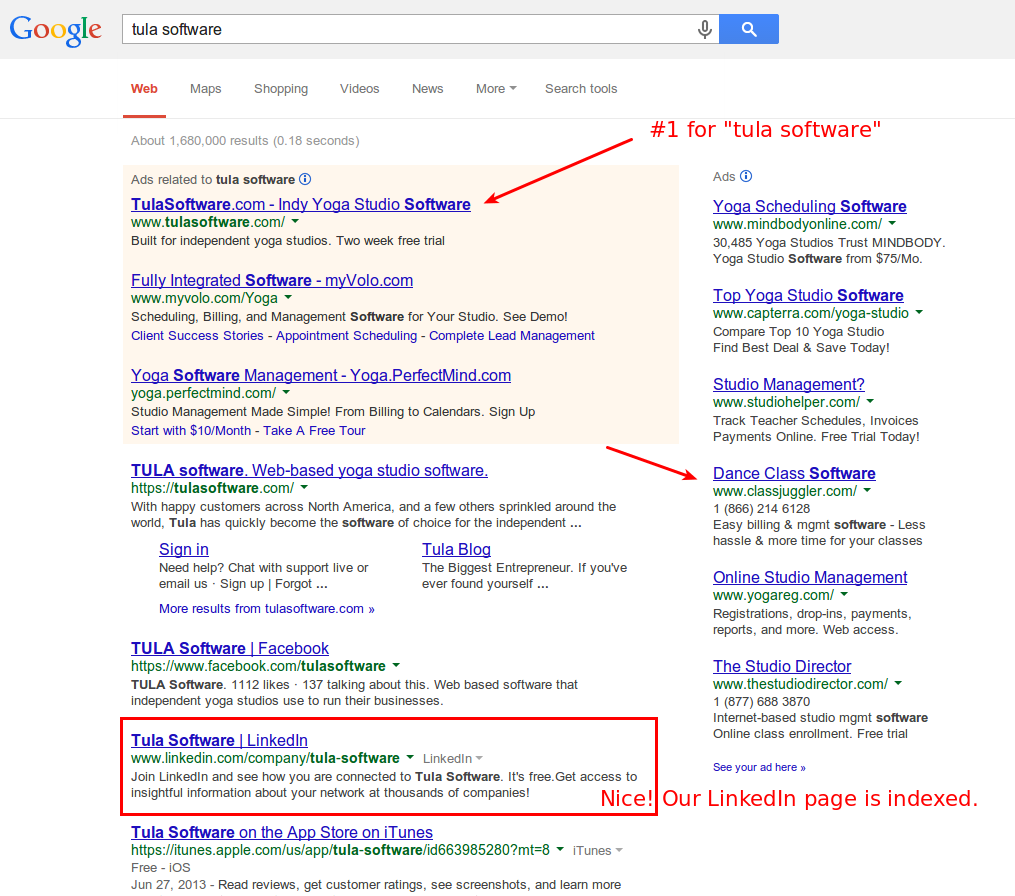Open 'Studio Management?' sidebar ad
The width and height of the screenshot is (1015, 896).
point(788,385)
